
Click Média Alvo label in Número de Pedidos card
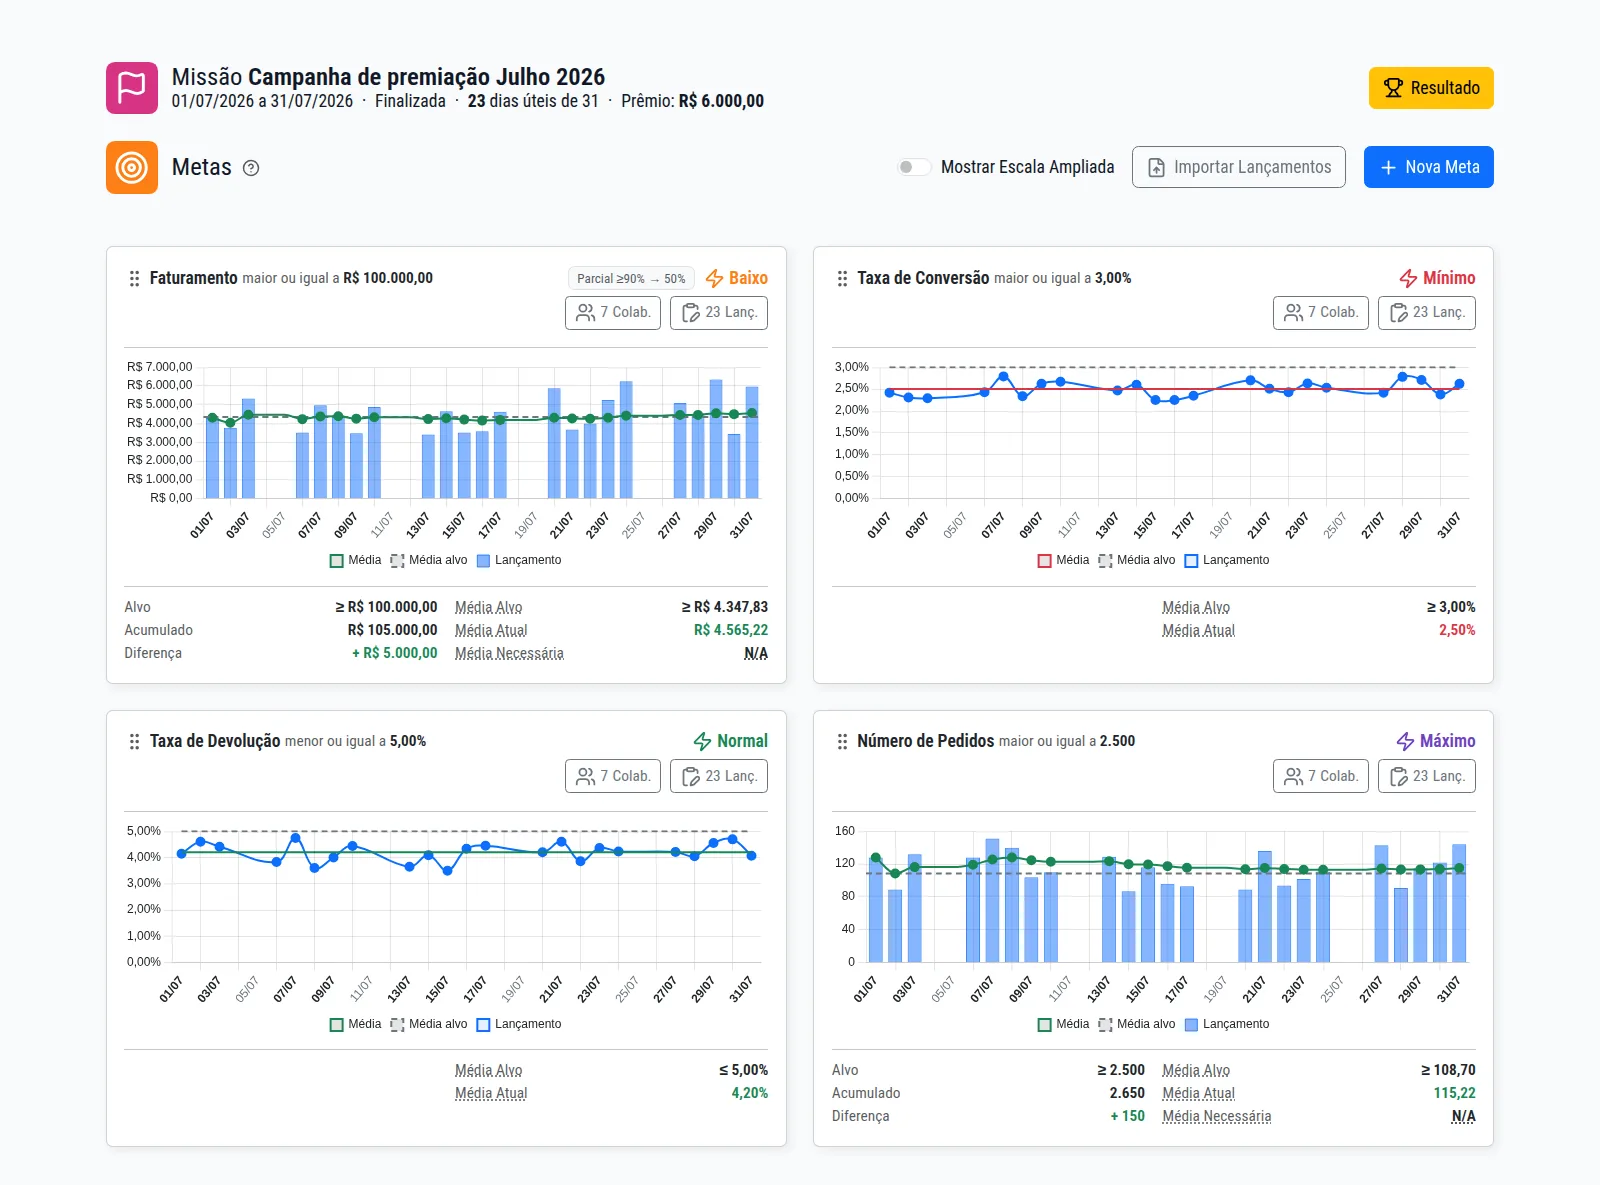[x=1196, y=1070]
